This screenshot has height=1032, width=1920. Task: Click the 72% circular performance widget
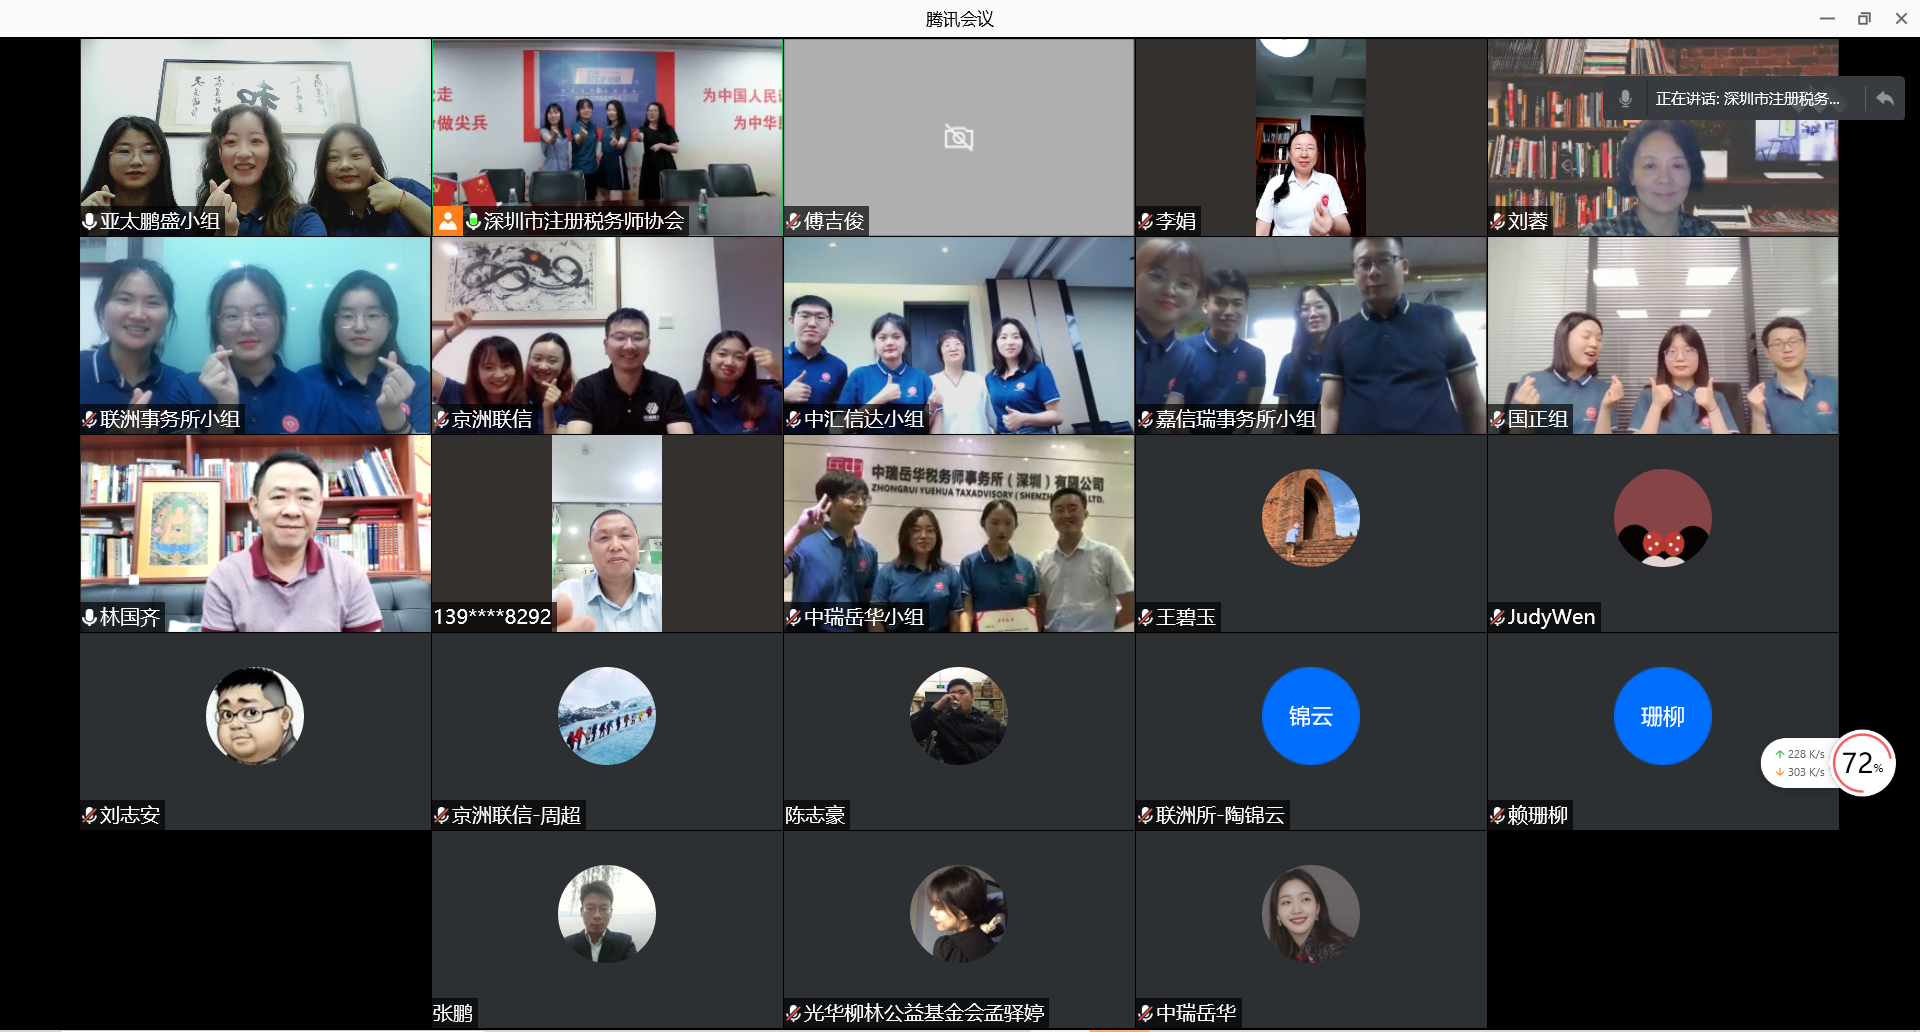(x=1862, y=764)
